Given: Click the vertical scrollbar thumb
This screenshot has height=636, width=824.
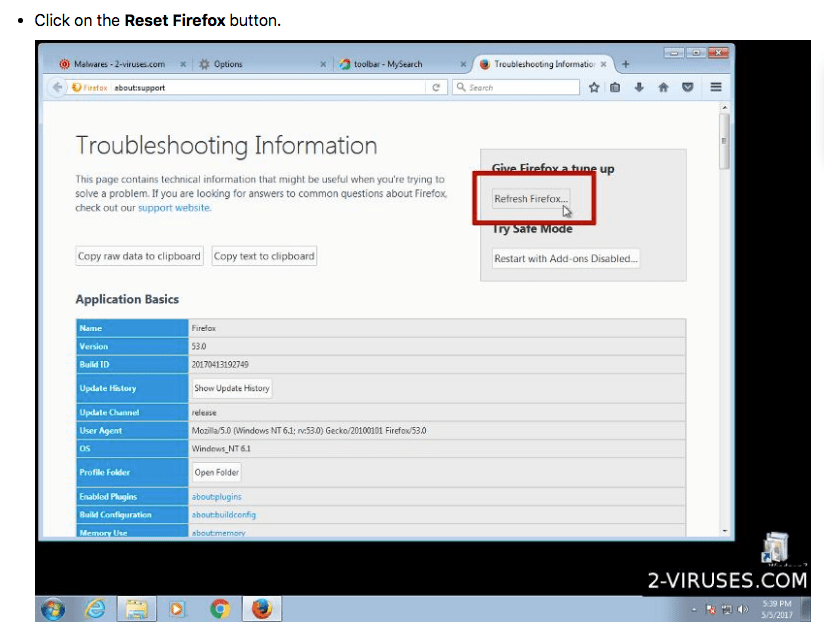Looking at the screenshot, I should click(724, 141).
